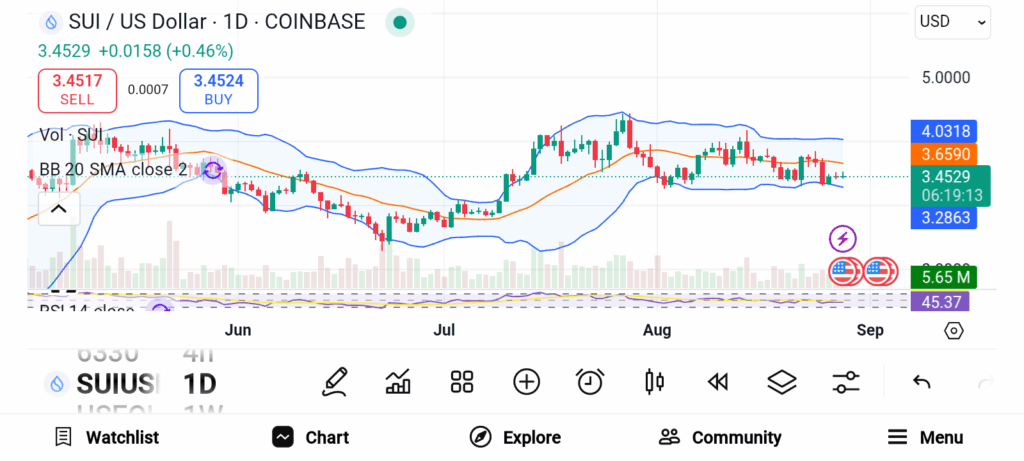Switch to the Watchlist tab
1024x461 pixels.
106,437
